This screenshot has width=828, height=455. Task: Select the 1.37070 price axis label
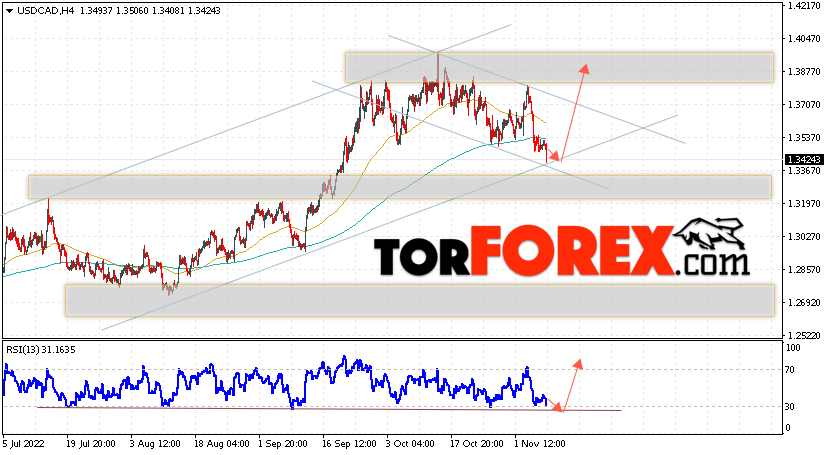tap(803, 105)
